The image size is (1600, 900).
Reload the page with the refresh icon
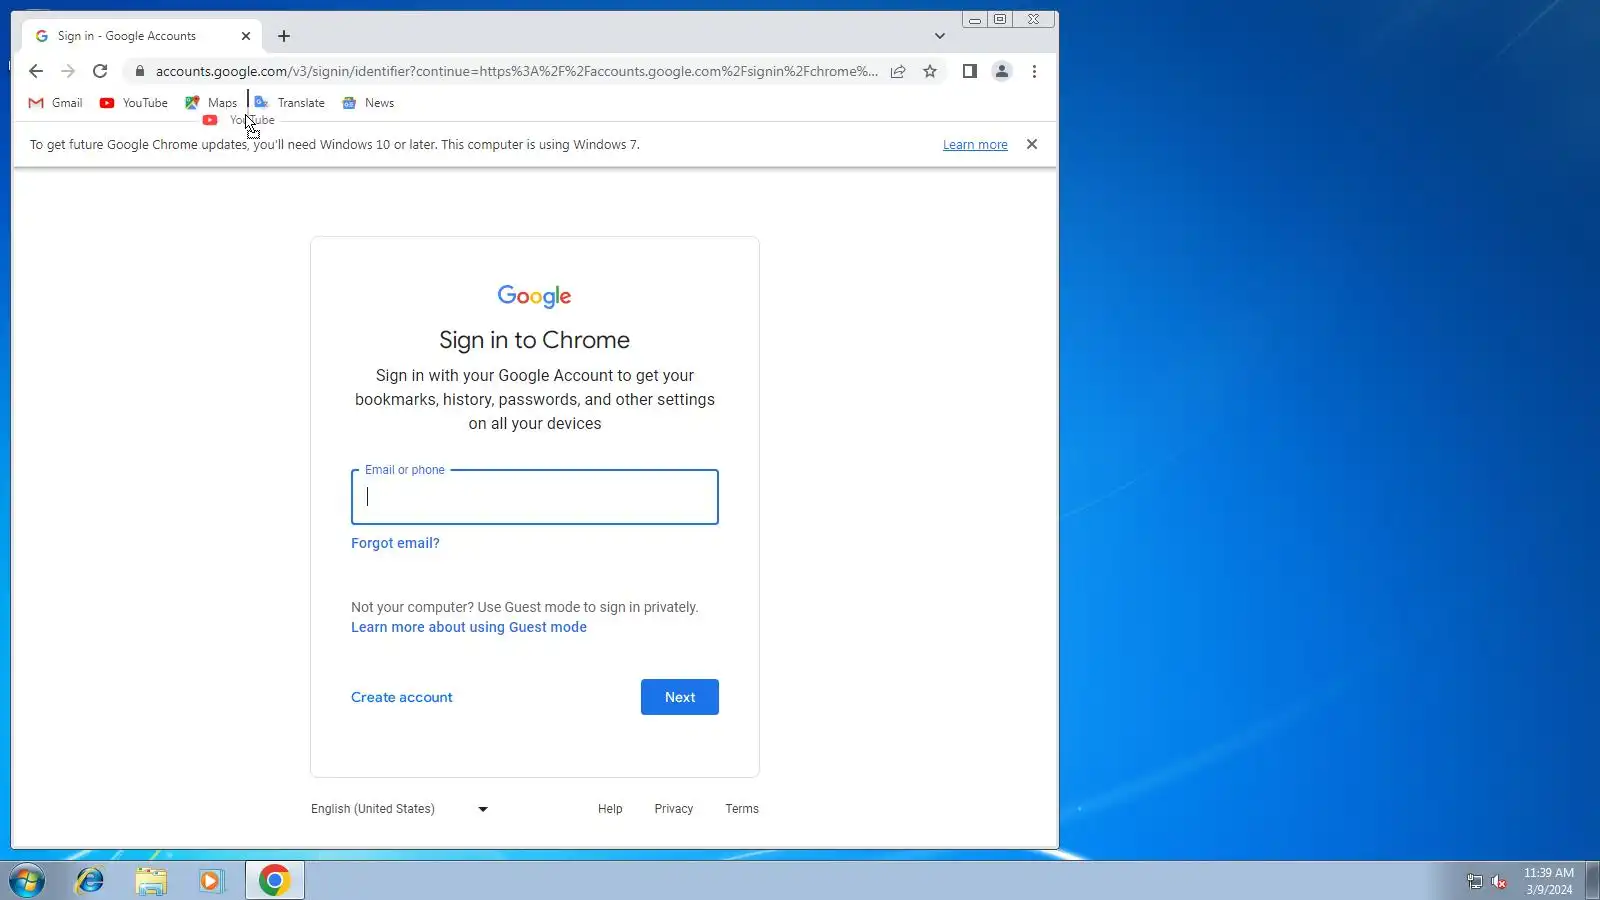pos(100,71)
